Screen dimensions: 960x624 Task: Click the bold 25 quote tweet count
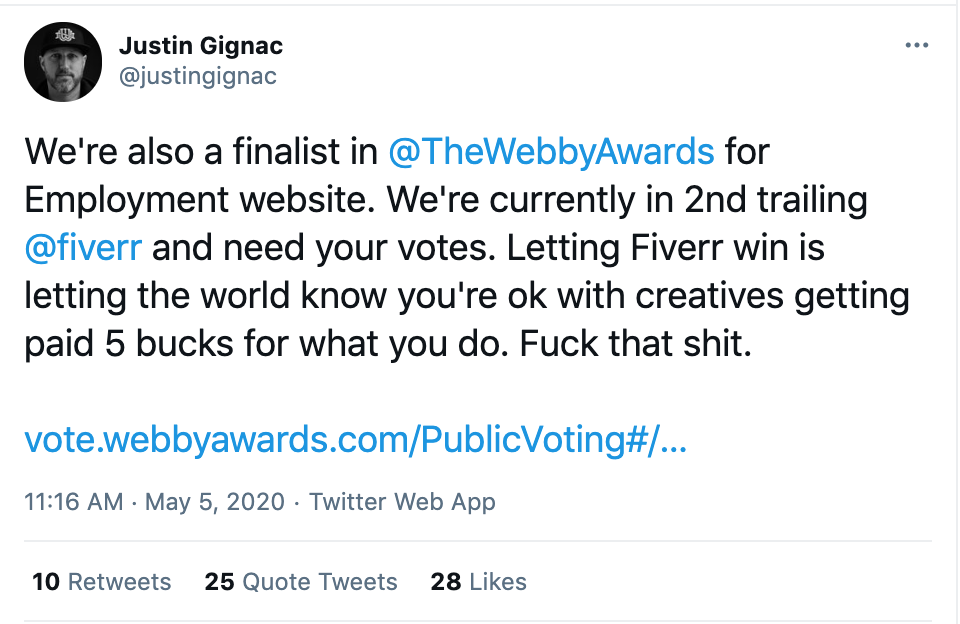click(219, 582)
